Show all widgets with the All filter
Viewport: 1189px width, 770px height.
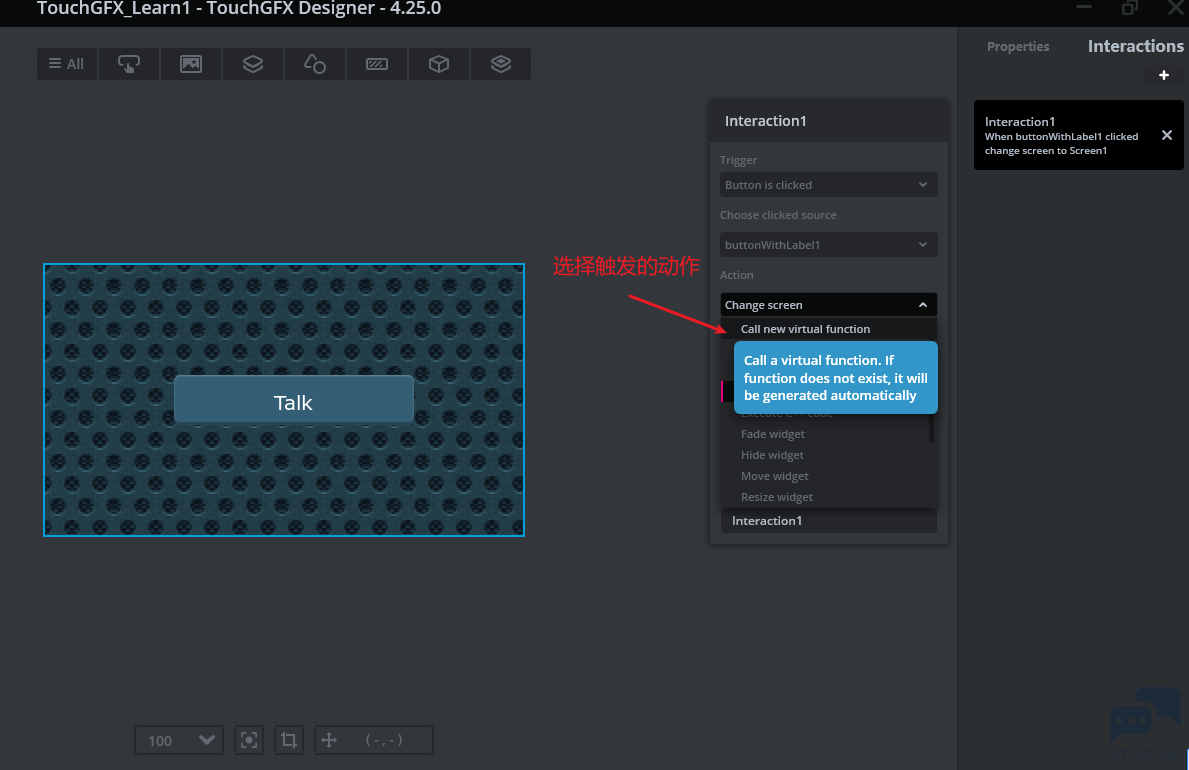[x=67, y=64]
